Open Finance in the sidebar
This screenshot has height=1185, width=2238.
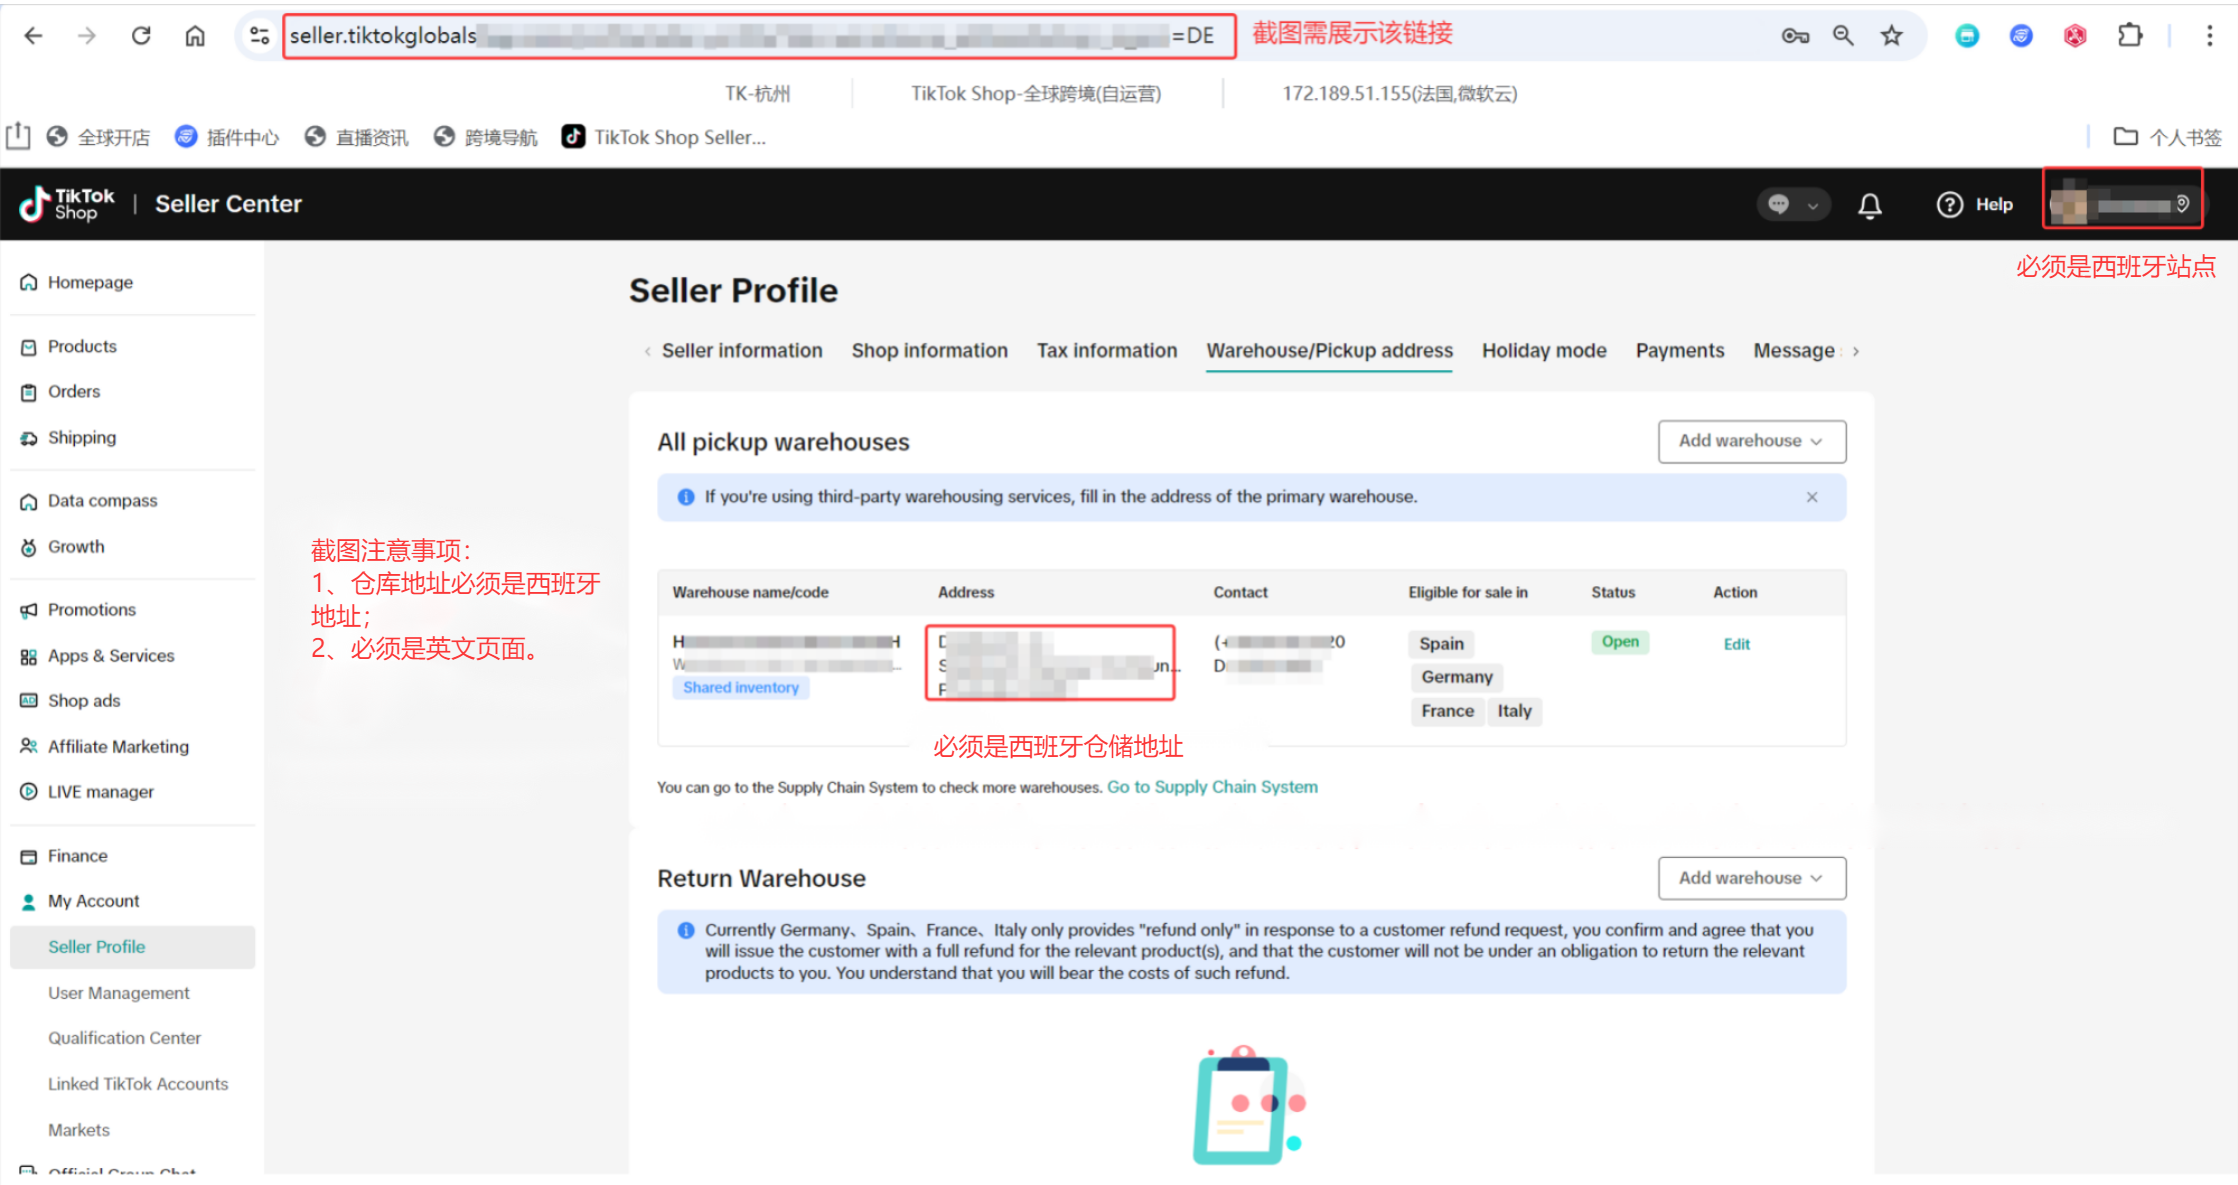pos(77,856)
